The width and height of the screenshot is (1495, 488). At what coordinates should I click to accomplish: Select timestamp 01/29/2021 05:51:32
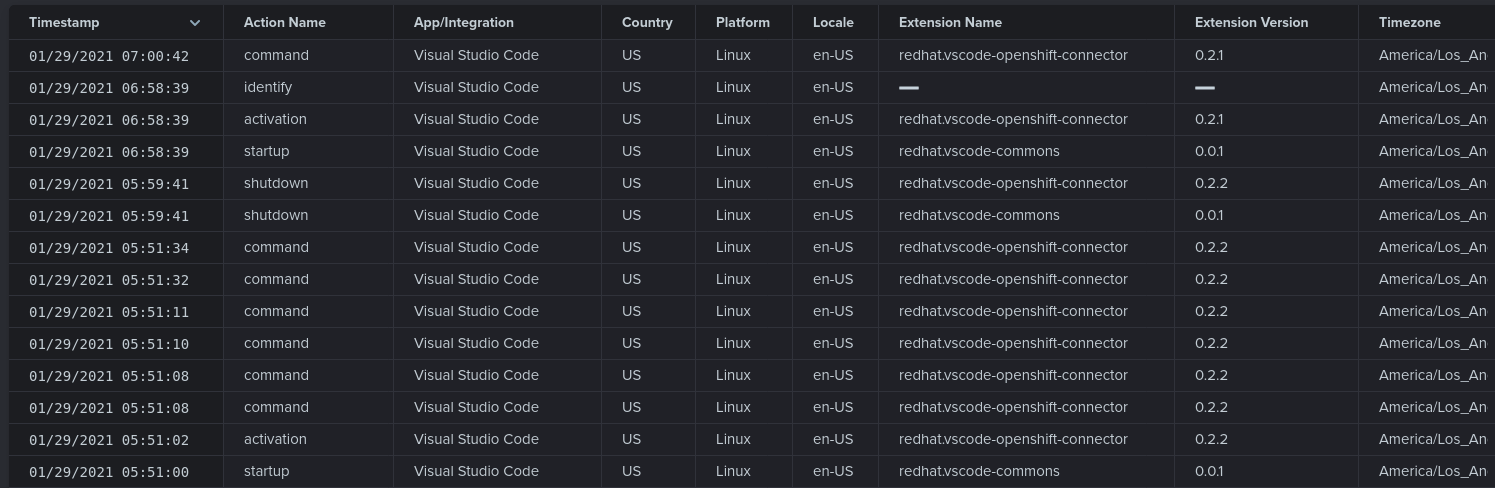(109, 280)
